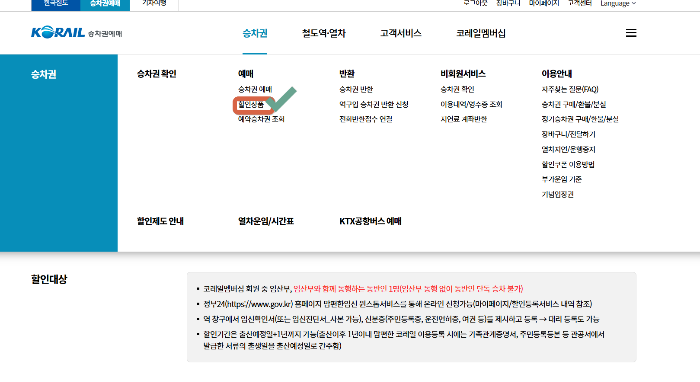Go to KTX공항버스 예매 section
700x382 pixels.
coord(371,221)
